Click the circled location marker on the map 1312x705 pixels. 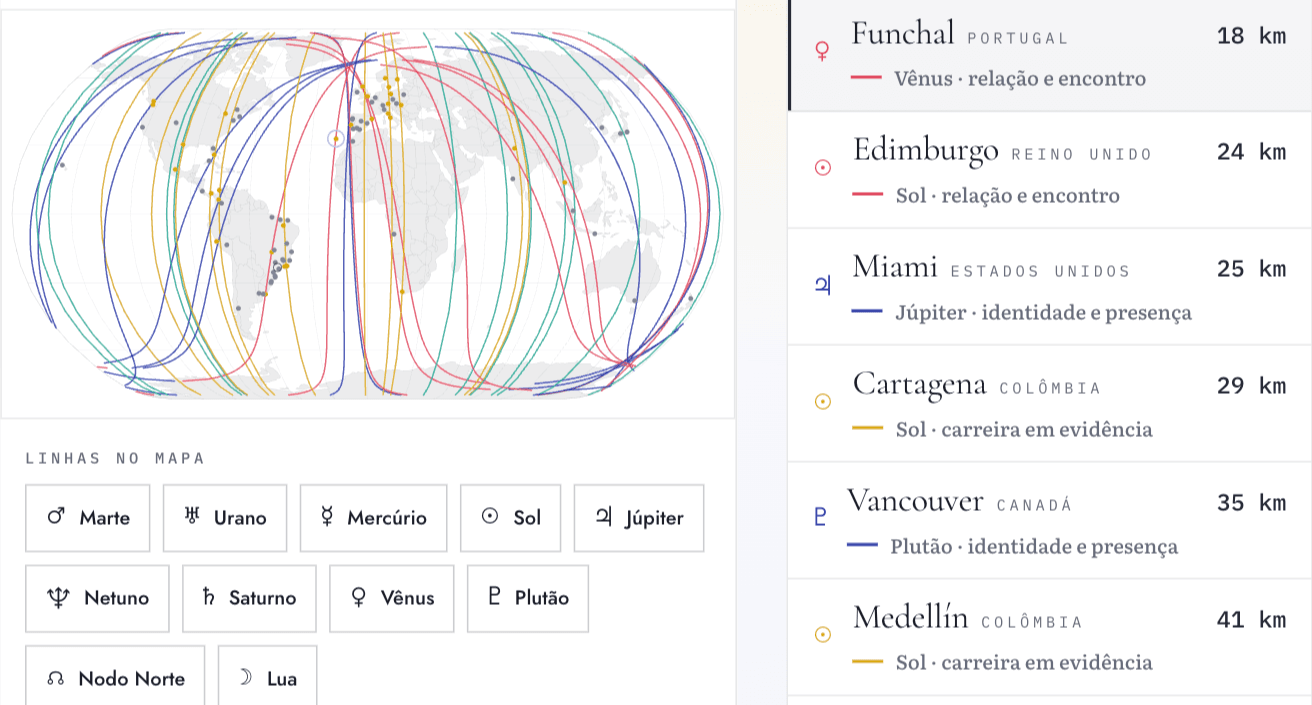coord(337,139)
